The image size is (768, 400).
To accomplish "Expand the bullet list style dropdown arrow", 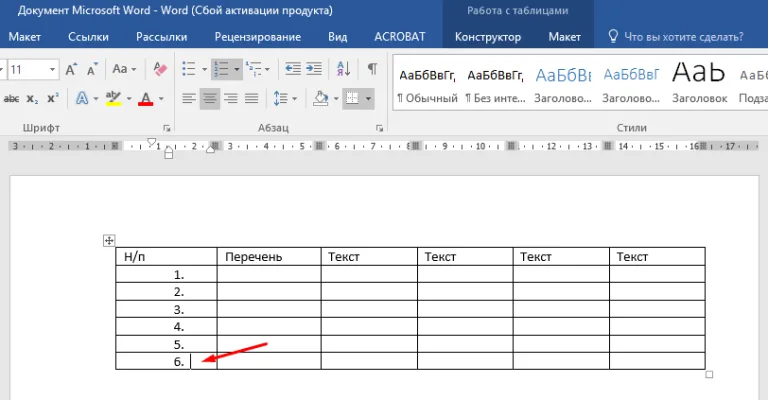I will (205, 70).
